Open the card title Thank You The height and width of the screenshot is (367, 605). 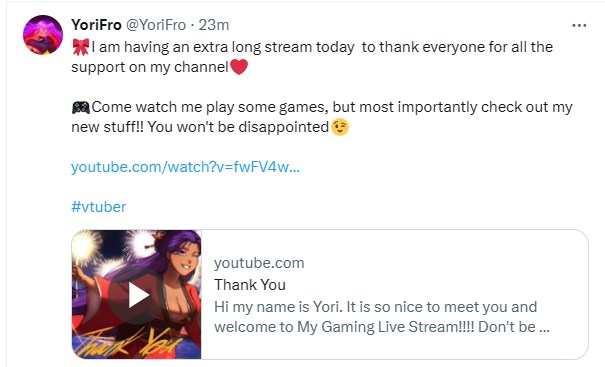coord(250,285)
